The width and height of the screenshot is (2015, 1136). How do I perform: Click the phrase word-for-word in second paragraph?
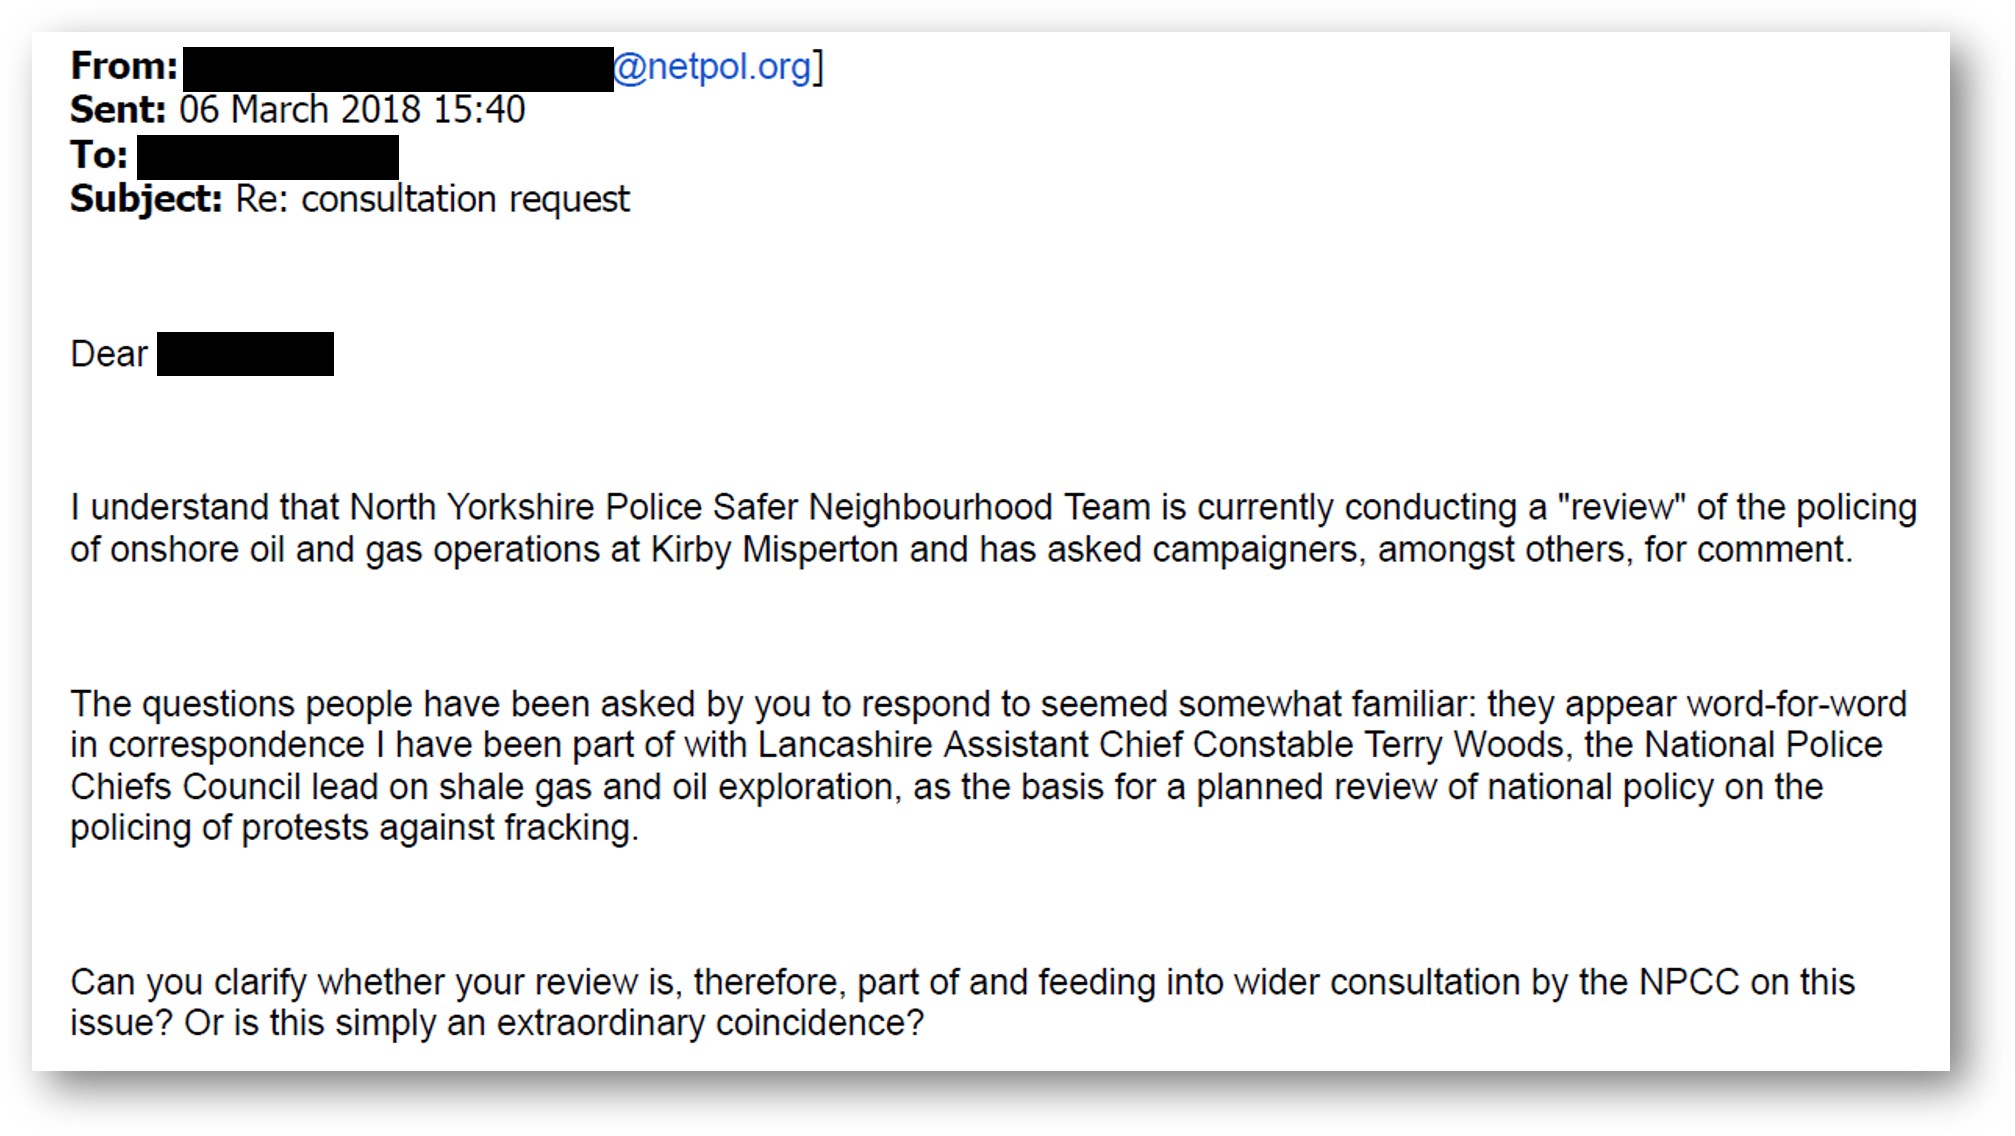[x=1797, y=704]
